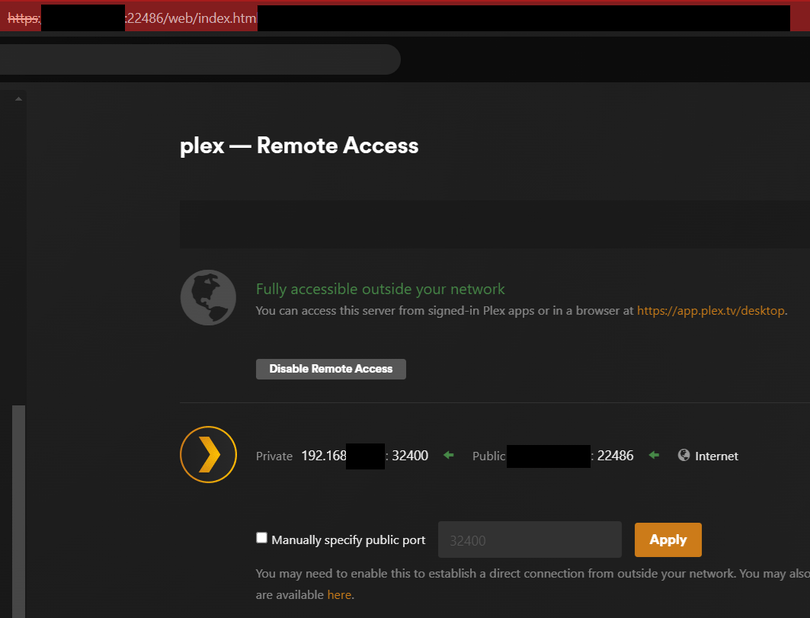
Task: Click the orange Apply button
Action: (668, 539)
